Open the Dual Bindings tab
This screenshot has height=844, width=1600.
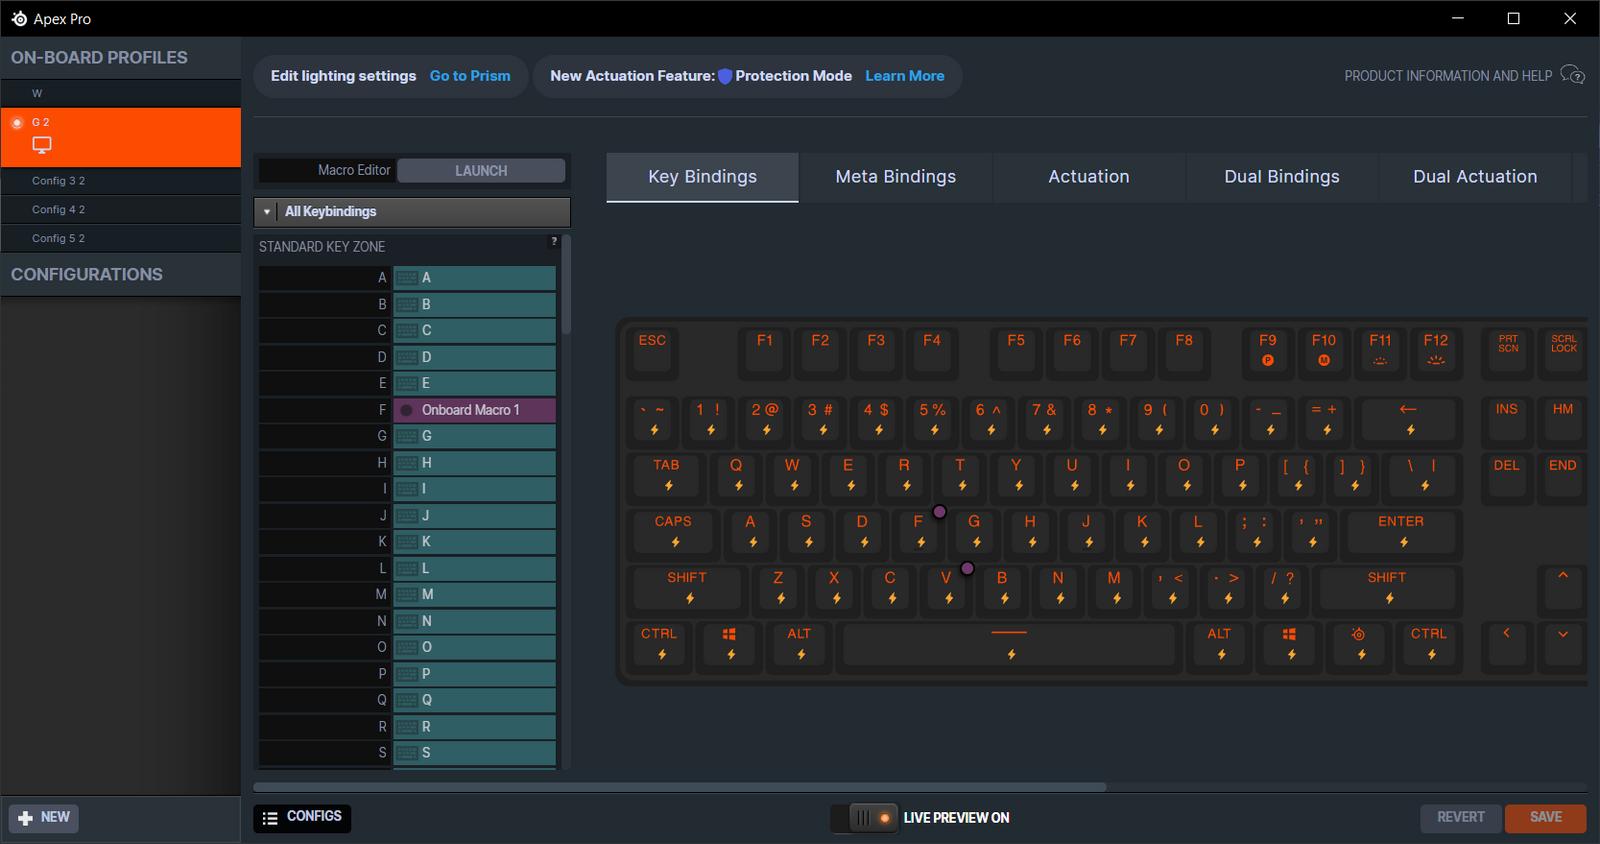pos(1282,177)
